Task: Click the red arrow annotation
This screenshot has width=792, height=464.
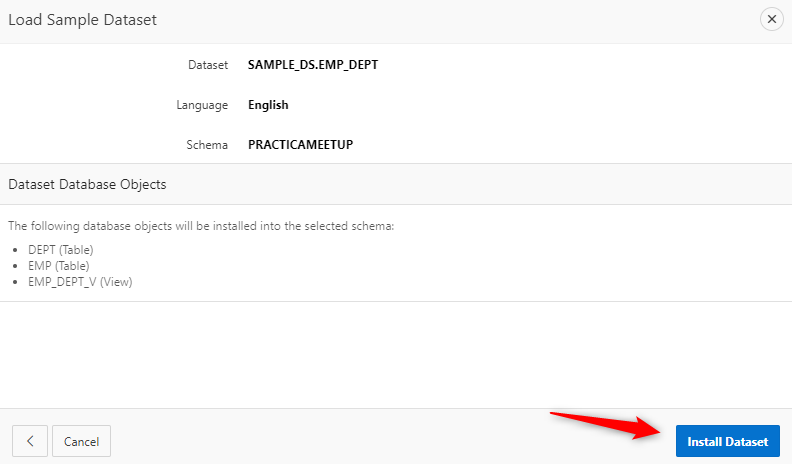Action: click(605, 423)
